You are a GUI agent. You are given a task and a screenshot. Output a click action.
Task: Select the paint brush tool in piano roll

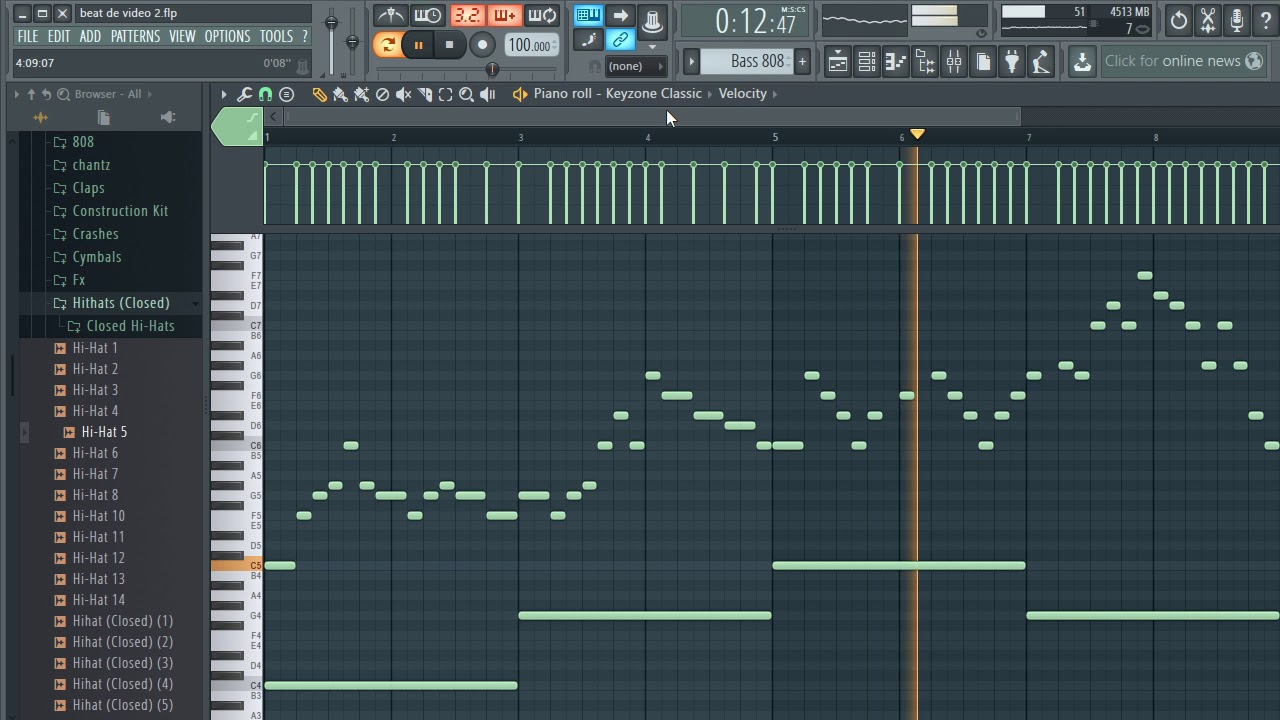[x=340, y=94]
